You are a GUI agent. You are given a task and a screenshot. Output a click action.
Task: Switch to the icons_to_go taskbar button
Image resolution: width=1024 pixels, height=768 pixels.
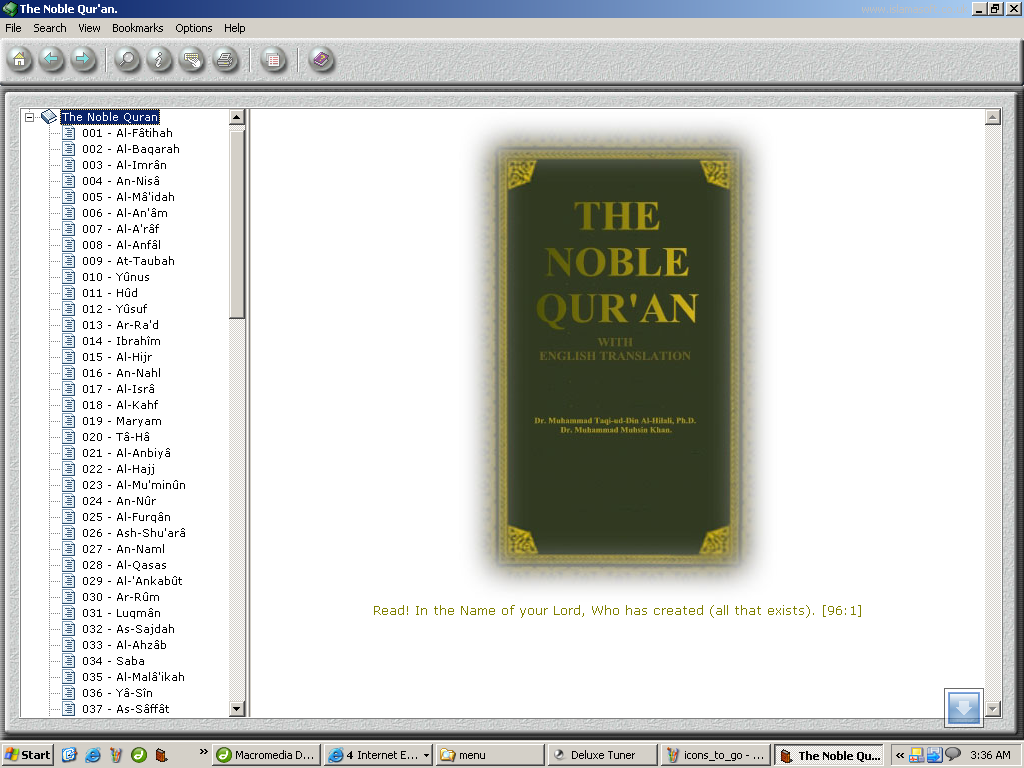(714, 755)
